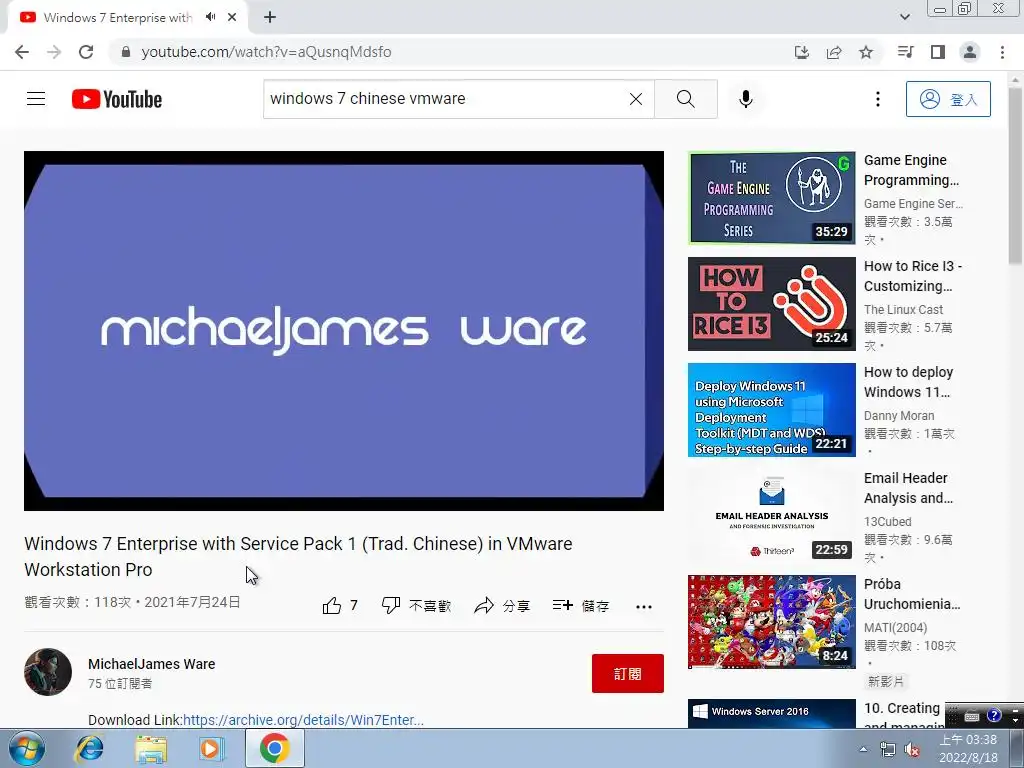The image size is (1024, 768).
Task: Open MichaelJames Ware channel name link
Action: point(152,664)
